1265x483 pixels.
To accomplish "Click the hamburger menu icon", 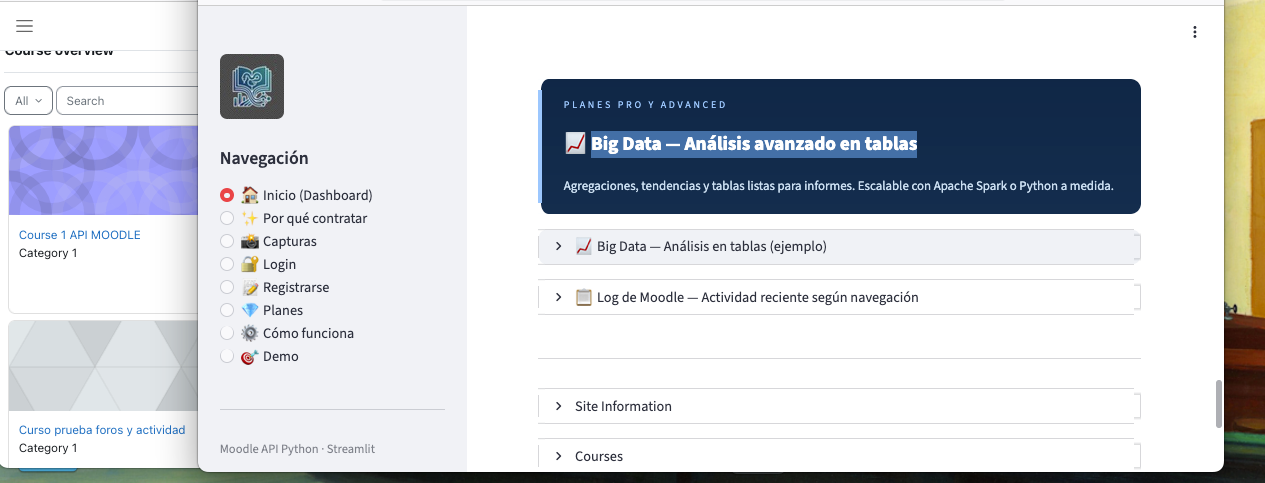I will click(x=25, y=26).
